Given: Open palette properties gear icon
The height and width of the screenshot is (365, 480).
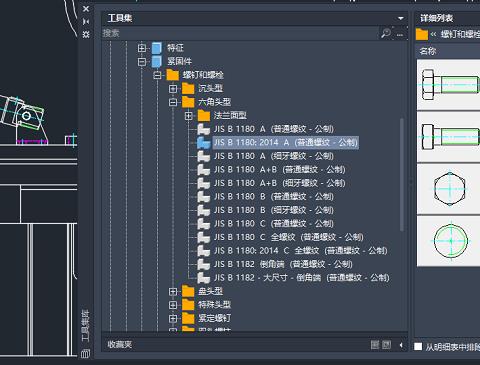Looking at the screenshot, I should pos(86,34).
